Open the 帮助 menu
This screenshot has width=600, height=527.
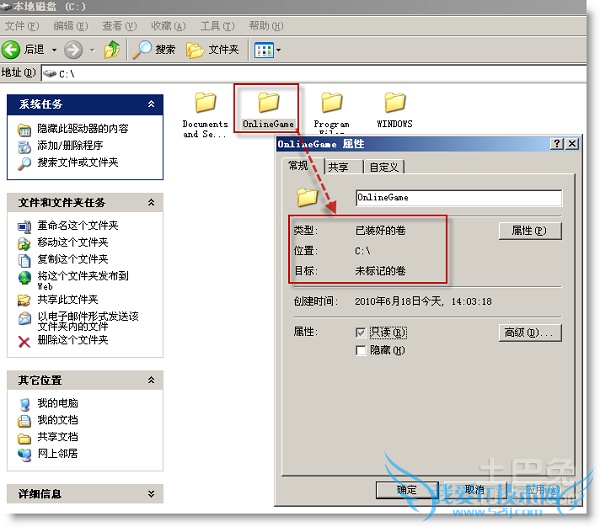point(266,26)
